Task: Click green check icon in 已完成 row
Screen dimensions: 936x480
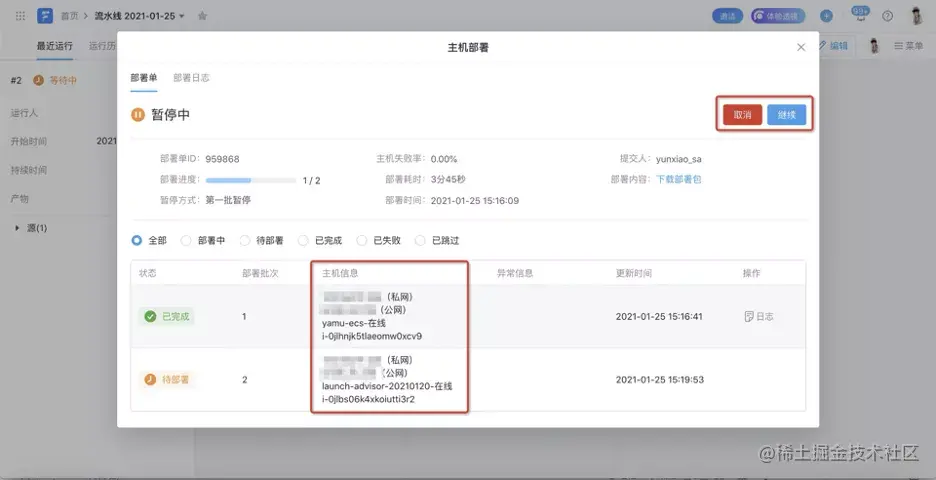Action: point(150,316)
